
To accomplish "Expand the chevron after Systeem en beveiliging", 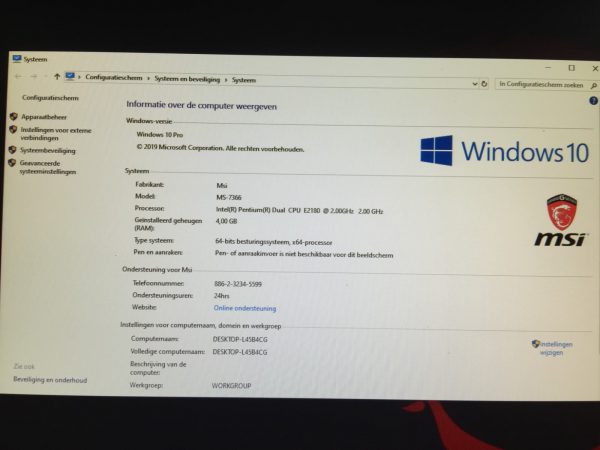I will (x=226, y=80).
